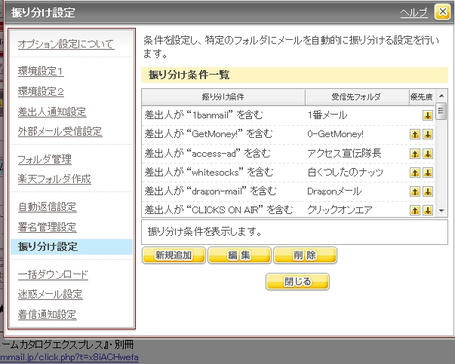Click the 受信先フォルダ column header

point(357,97)
